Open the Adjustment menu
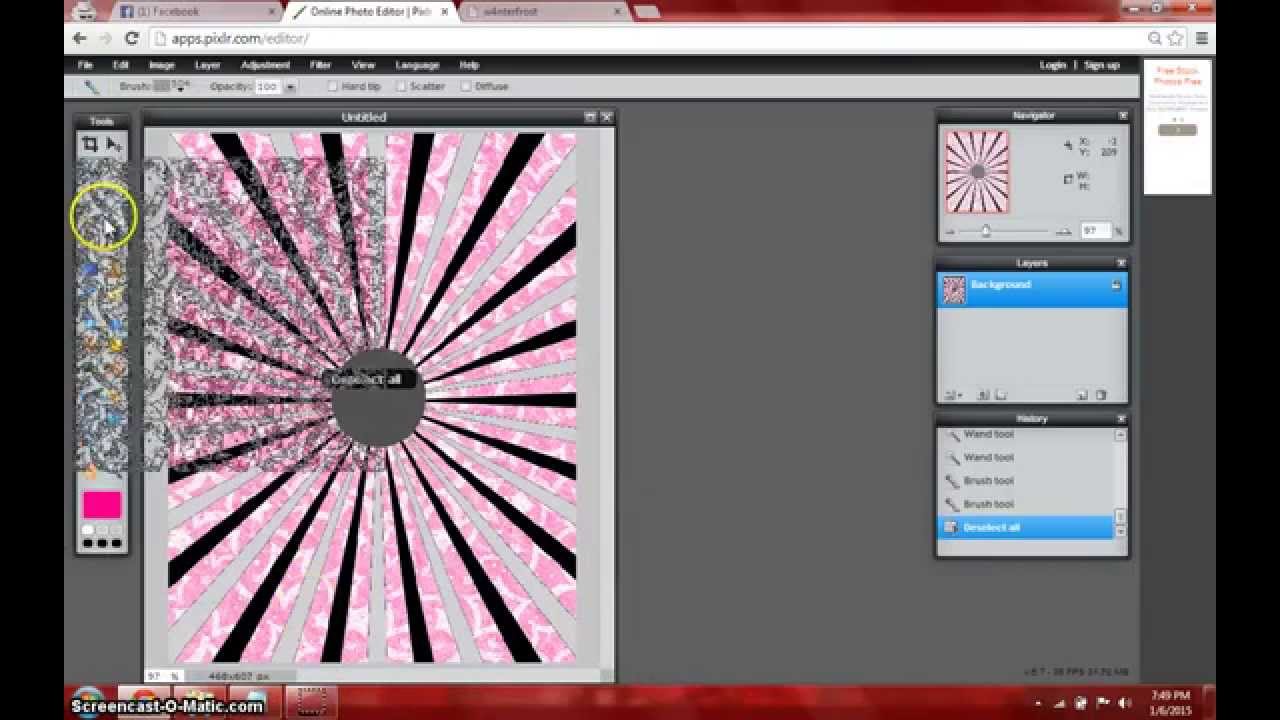 (265, 65)
